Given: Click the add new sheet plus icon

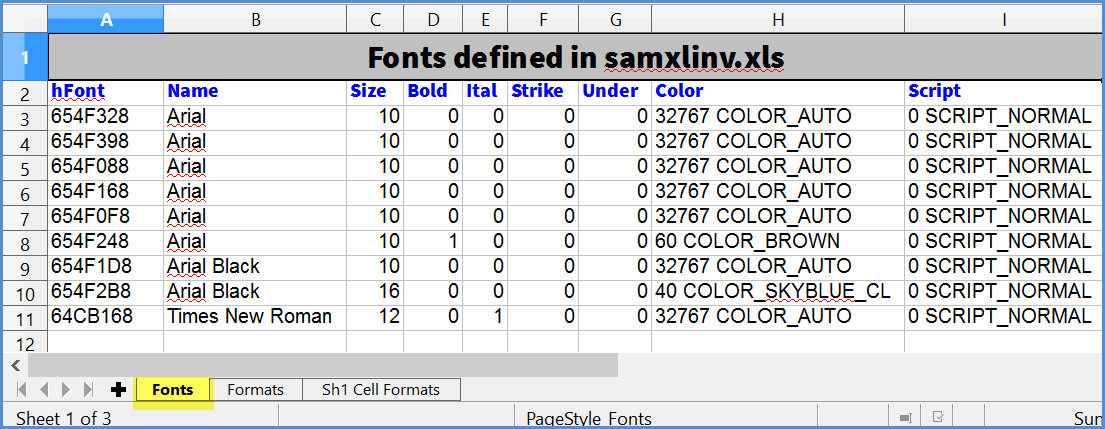Looking at the screenshot, I should (117, 390).
